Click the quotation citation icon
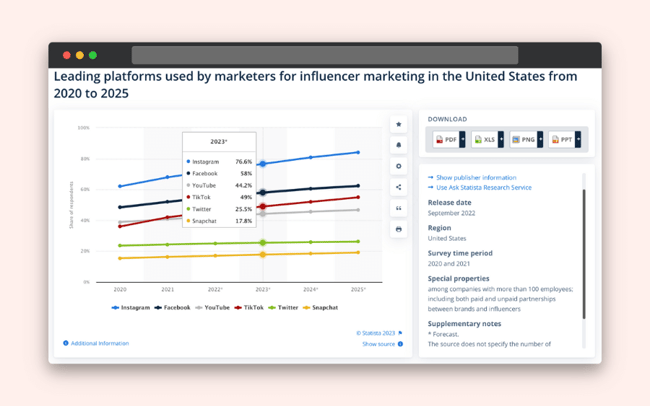The height and width of the screenshot is (406, 650). pyautogui.click(x=398, y=208)
